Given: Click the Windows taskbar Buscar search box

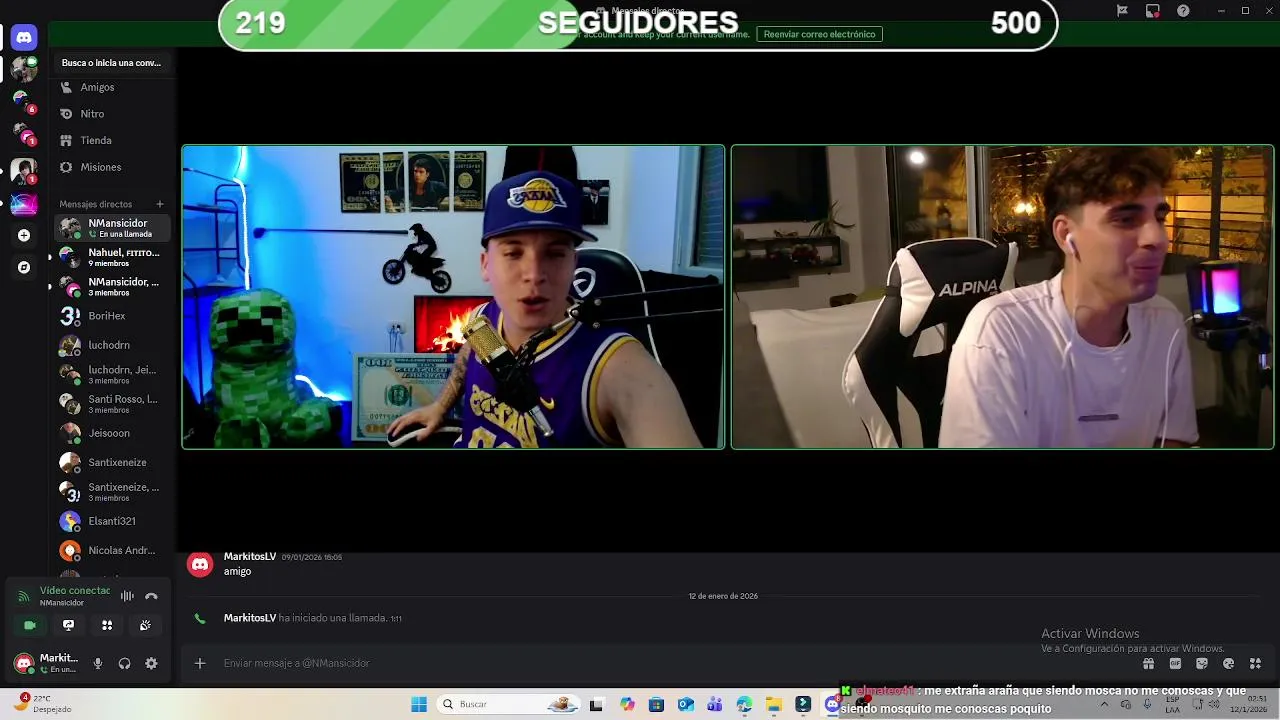Looking at the screenshot, I should [x=507, y=704].
